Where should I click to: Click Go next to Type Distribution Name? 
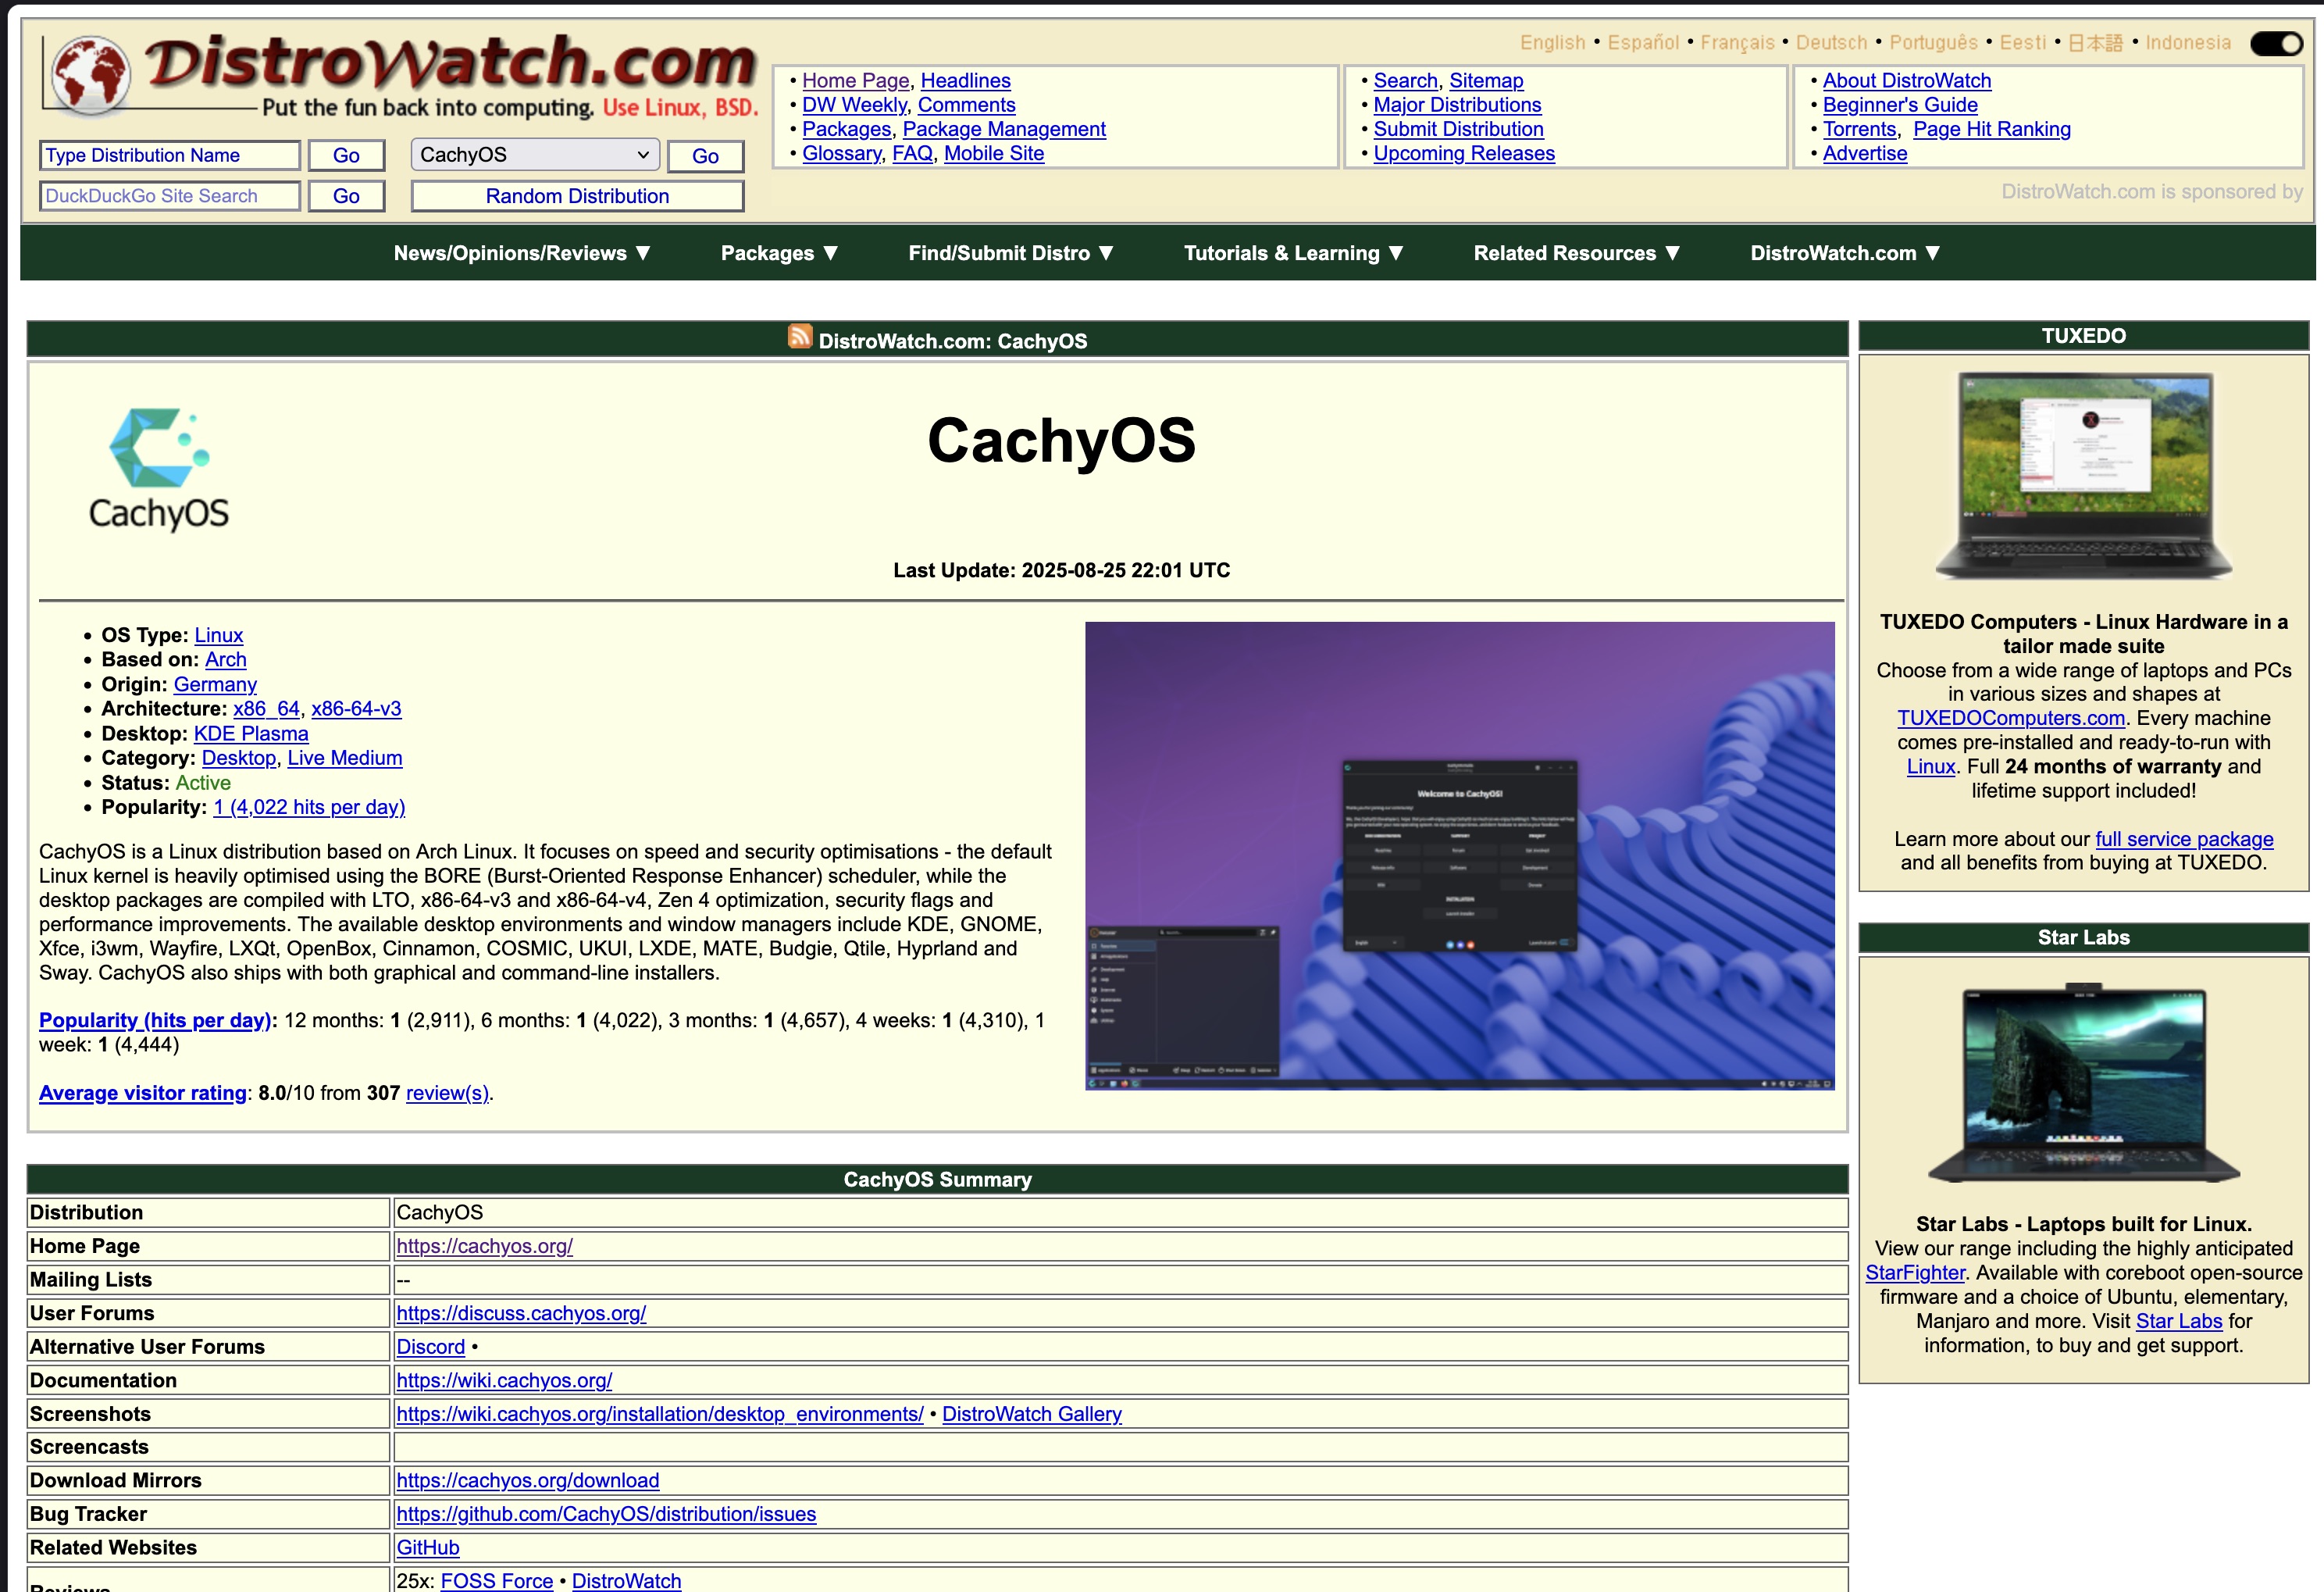346,155
